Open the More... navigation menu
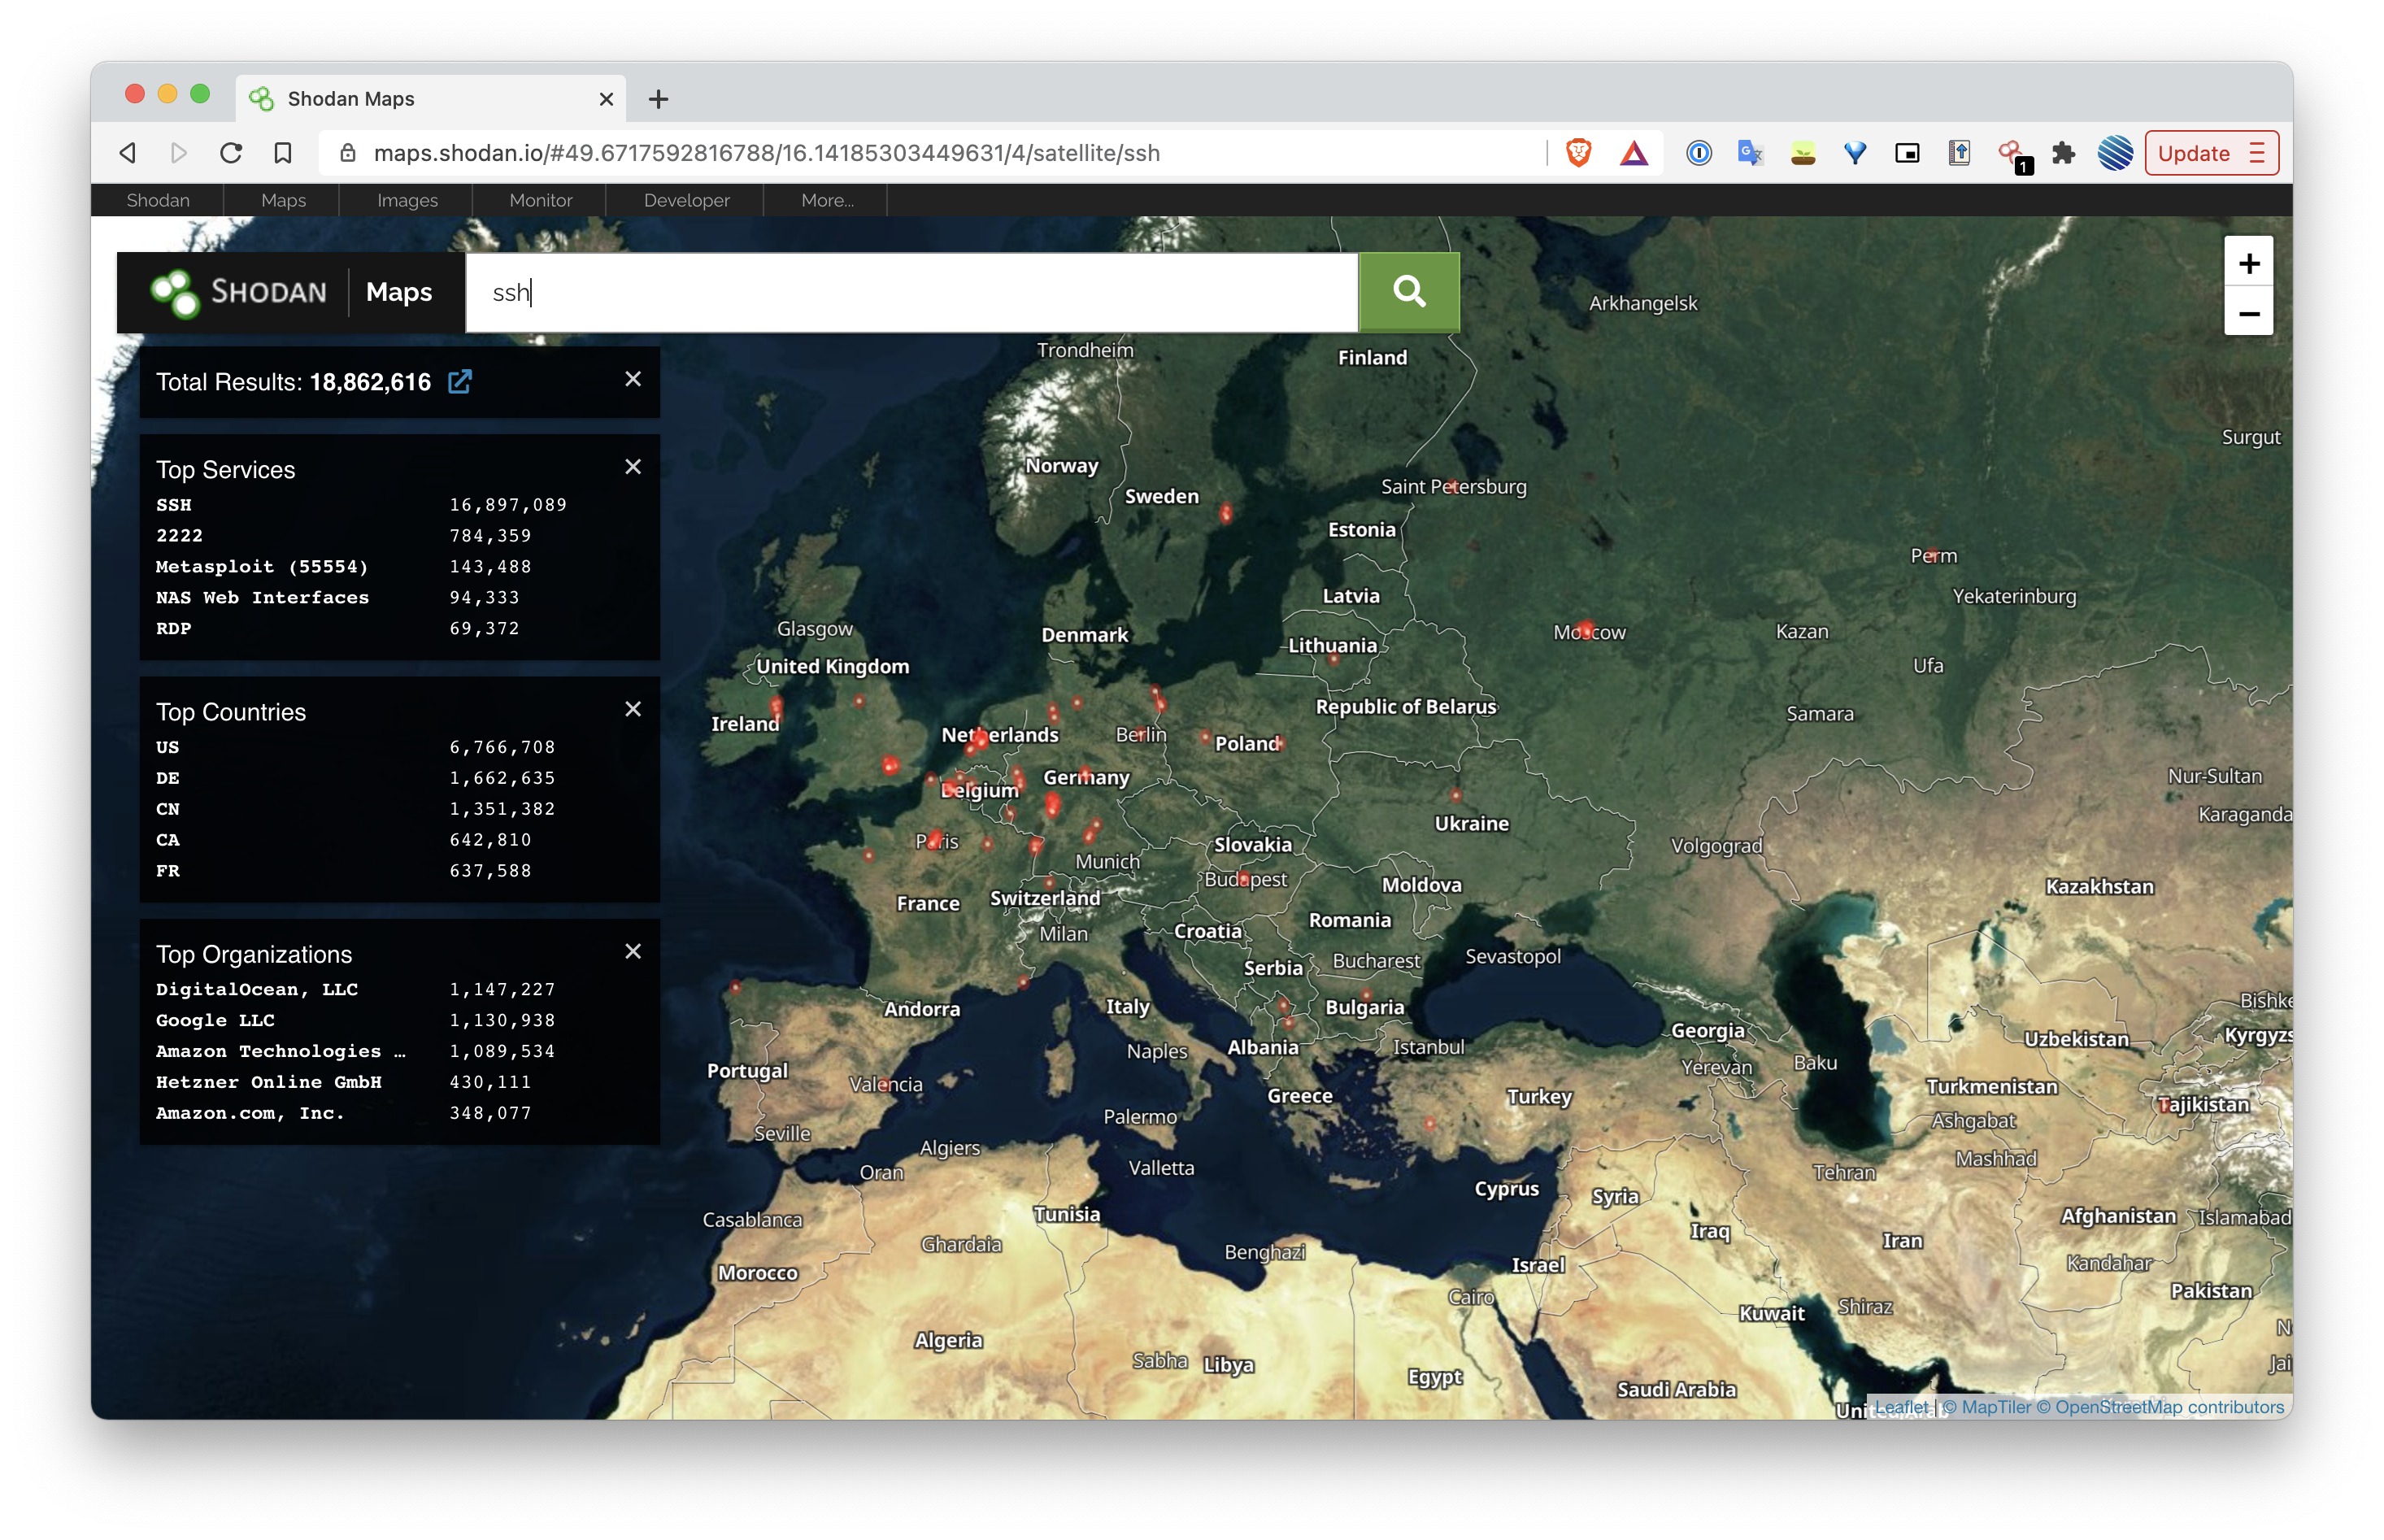Screen dimensions: 2384x1540 (827, 200)
